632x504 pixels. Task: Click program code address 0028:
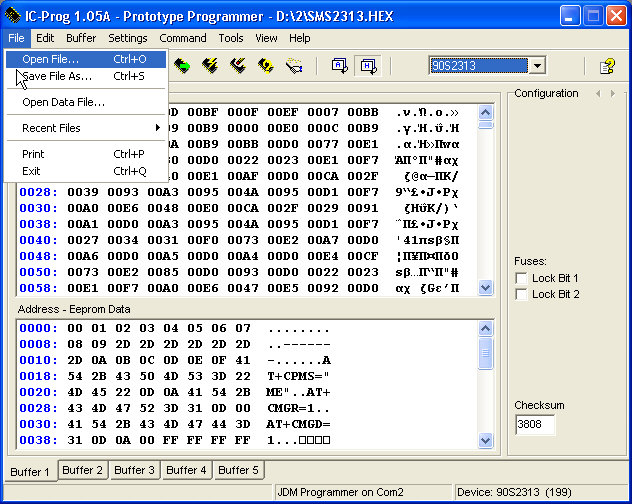pyautogui.click(x=39, y=192)
